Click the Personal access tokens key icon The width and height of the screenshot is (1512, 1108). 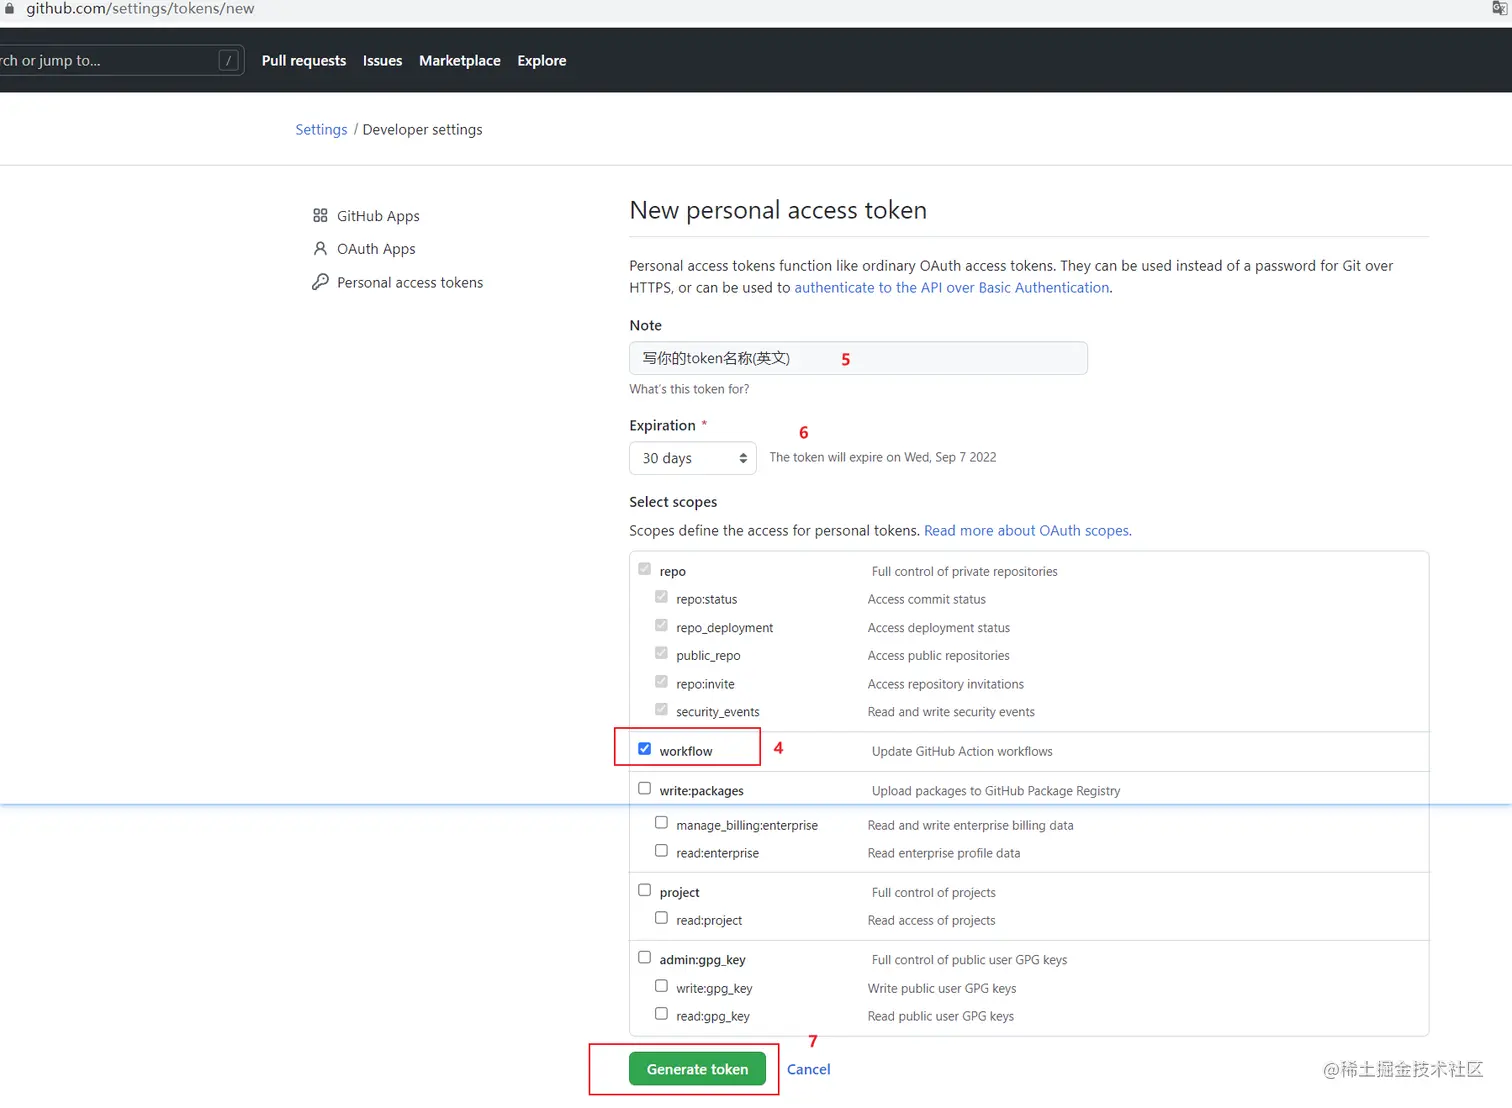click(320, 282)
